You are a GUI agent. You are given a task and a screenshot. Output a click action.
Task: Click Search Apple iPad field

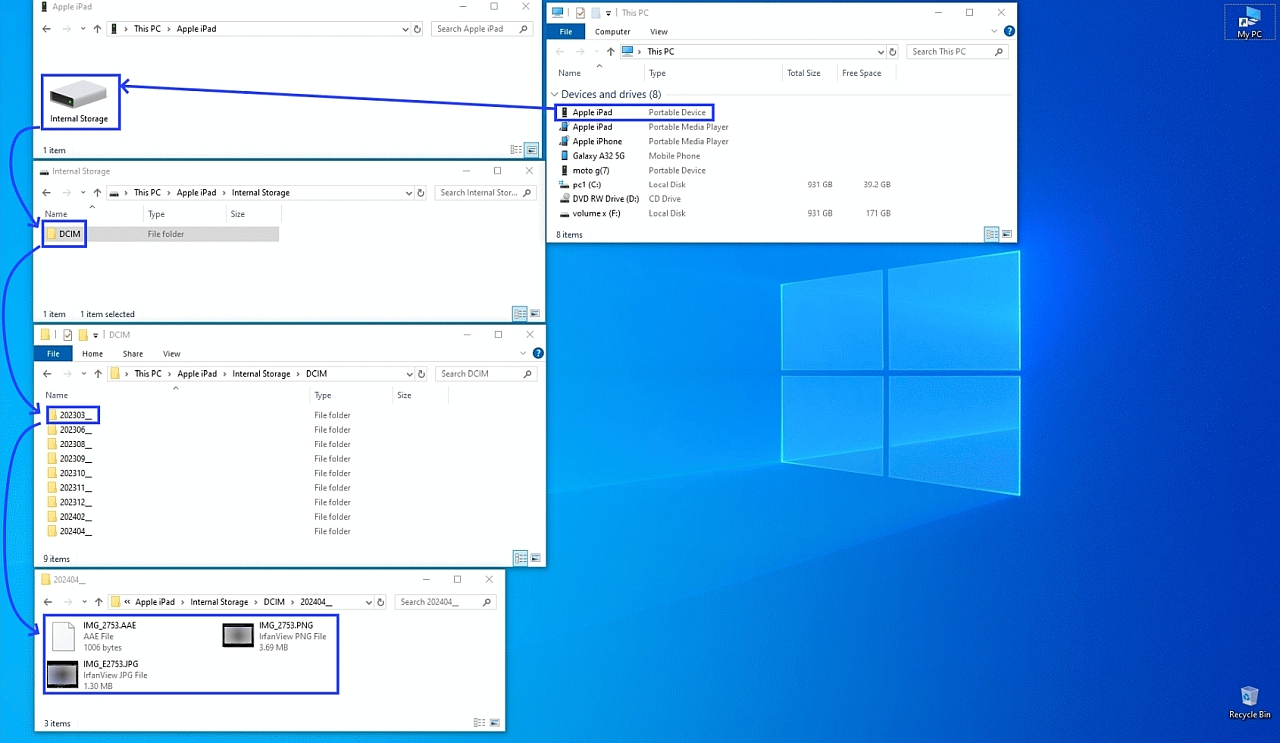coord(482,29)
